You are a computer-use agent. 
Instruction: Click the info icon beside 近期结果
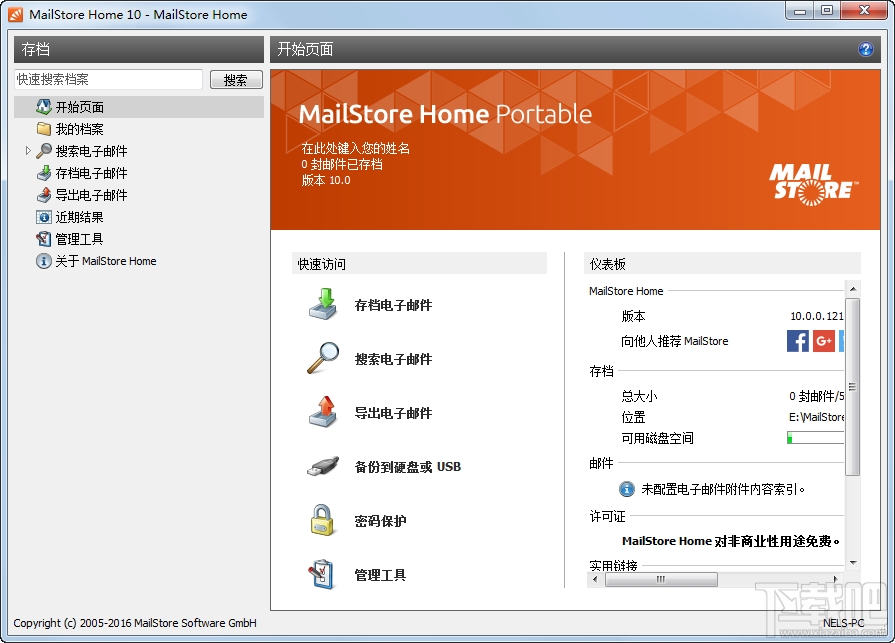43,217
